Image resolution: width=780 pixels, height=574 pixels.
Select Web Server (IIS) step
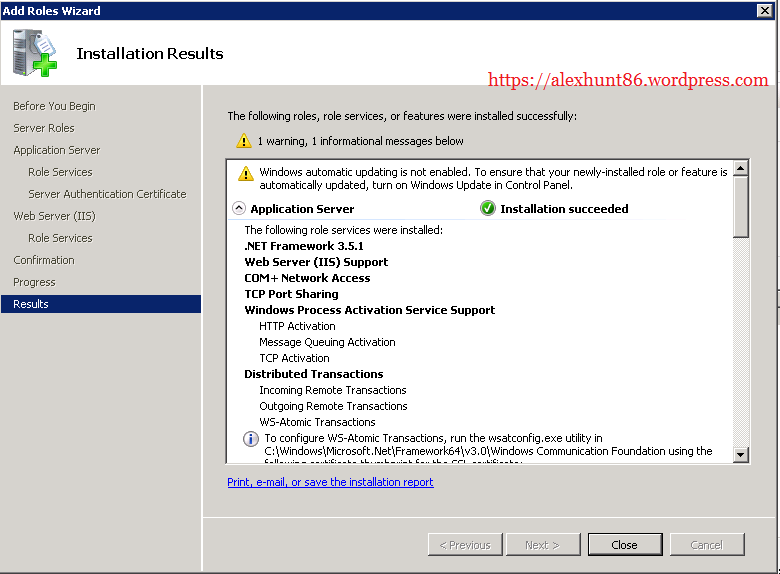tap(54, 216)
